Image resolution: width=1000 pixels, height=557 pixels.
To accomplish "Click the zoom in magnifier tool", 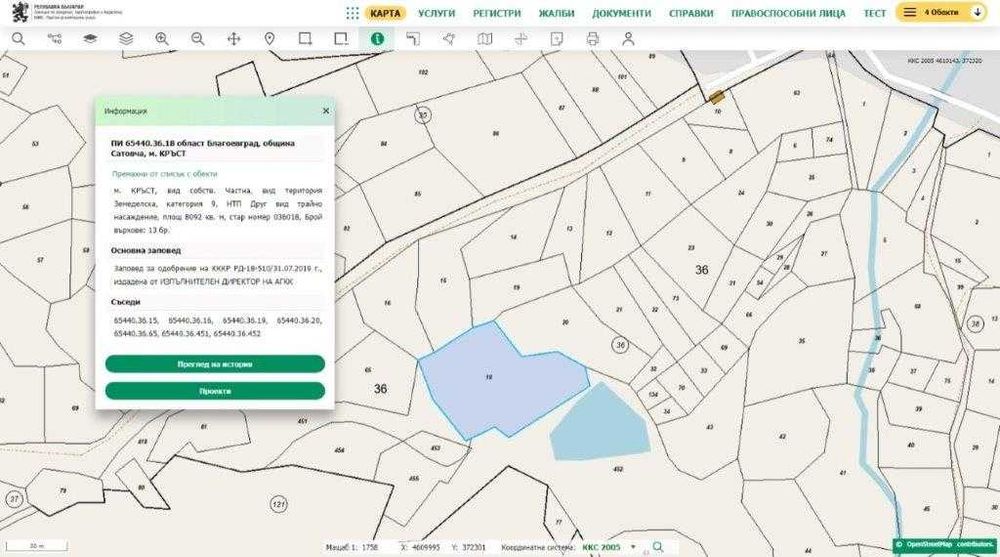I will click(x=162, y=39).
